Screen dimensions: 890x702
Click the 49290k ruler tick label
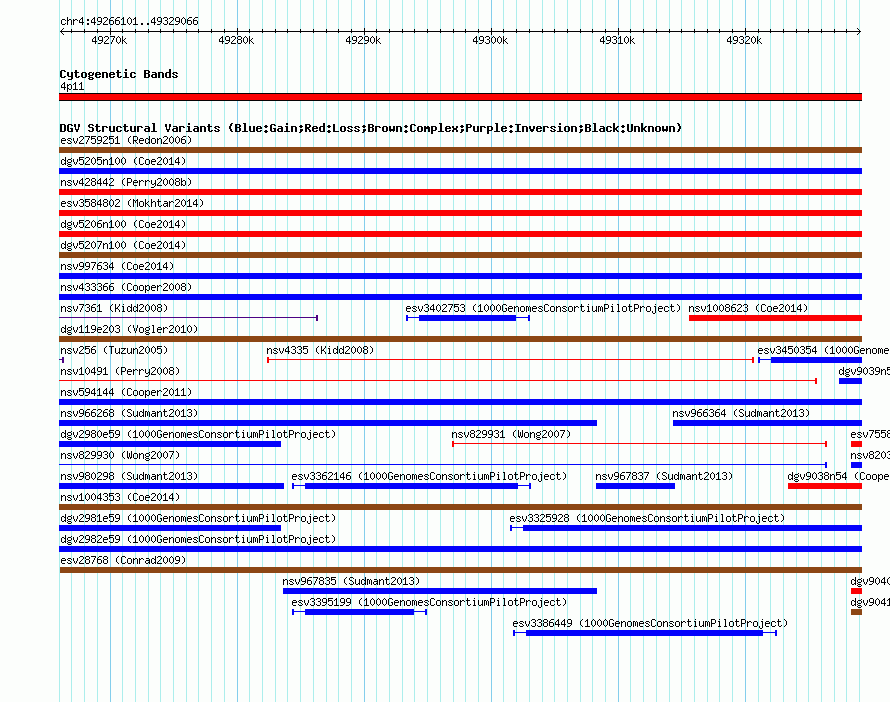click(363, 40)
